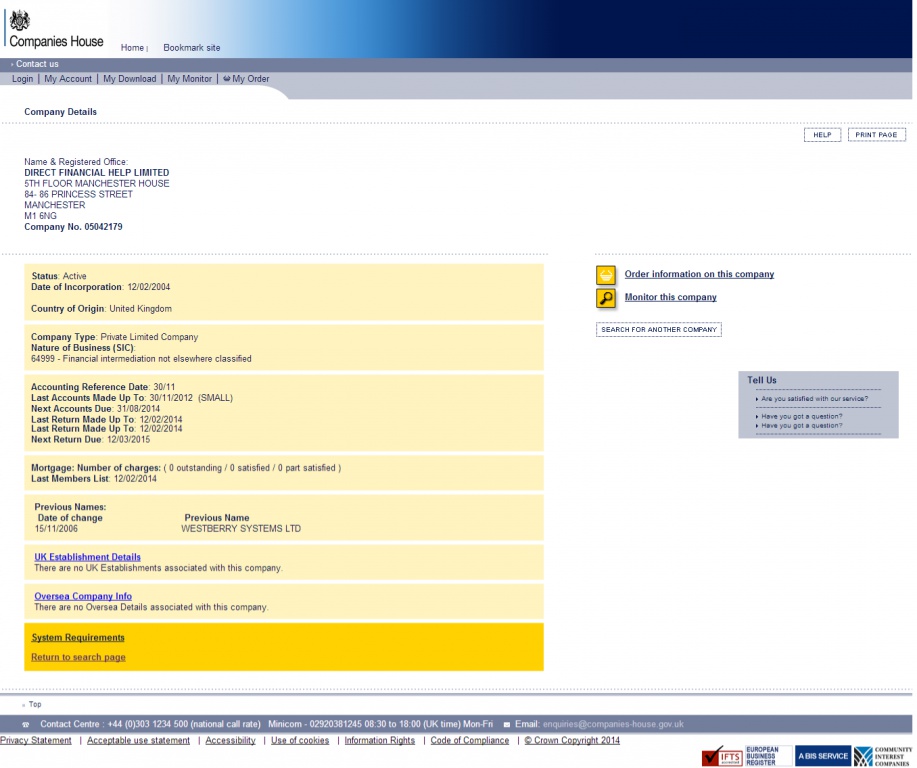Open Acceptable use statement
The image size is (917, 768).
139,741
